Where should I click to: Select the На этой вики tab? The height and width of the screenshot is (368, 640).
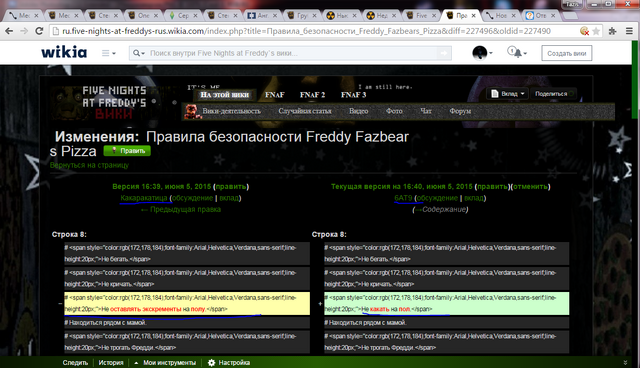[224, 95]
